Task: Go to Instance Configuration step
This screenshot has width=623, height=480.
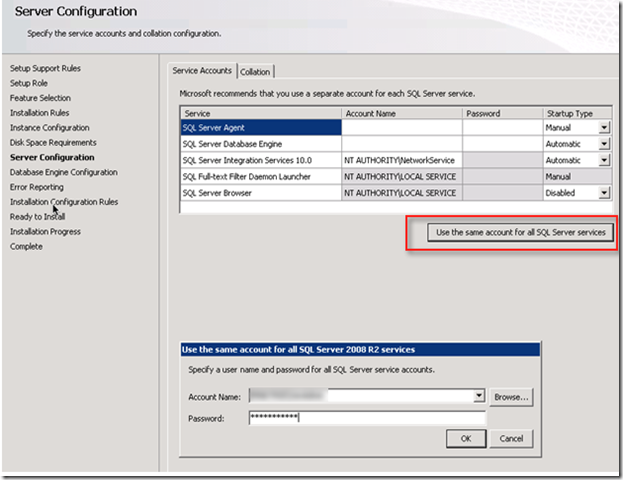Action: click(x=50, y=128)
